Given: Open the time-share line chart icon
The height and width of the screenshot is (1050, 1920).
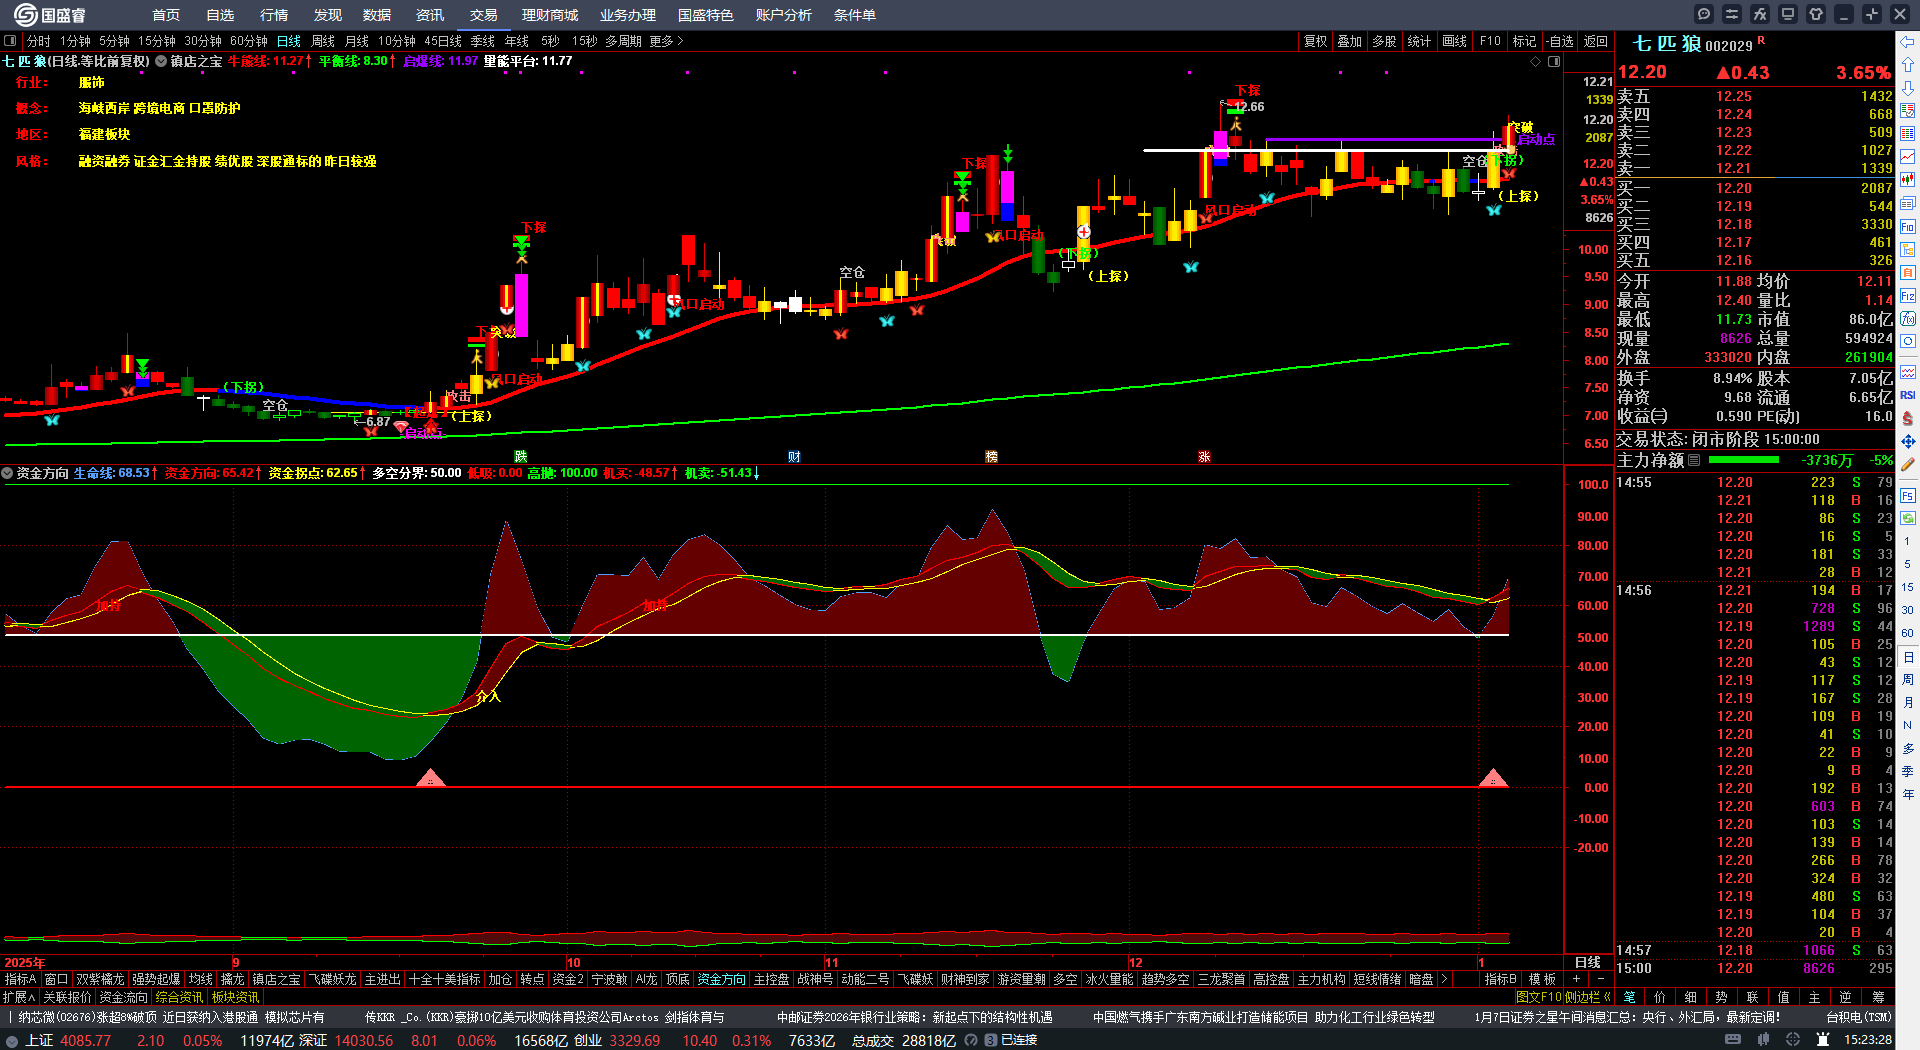Looking at the screenshot, I should 1908,157.
